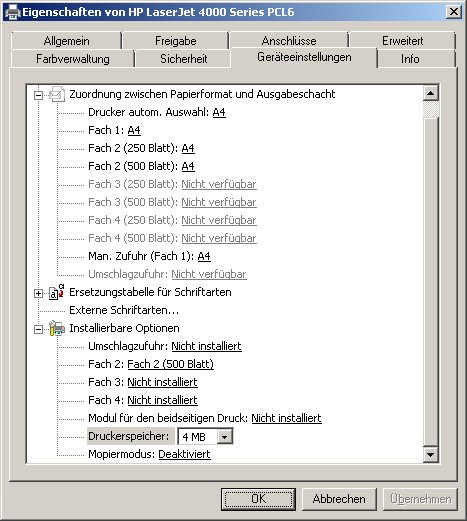
Task: Select the Externe Schriftarten... item
Action: click(124, 310)
